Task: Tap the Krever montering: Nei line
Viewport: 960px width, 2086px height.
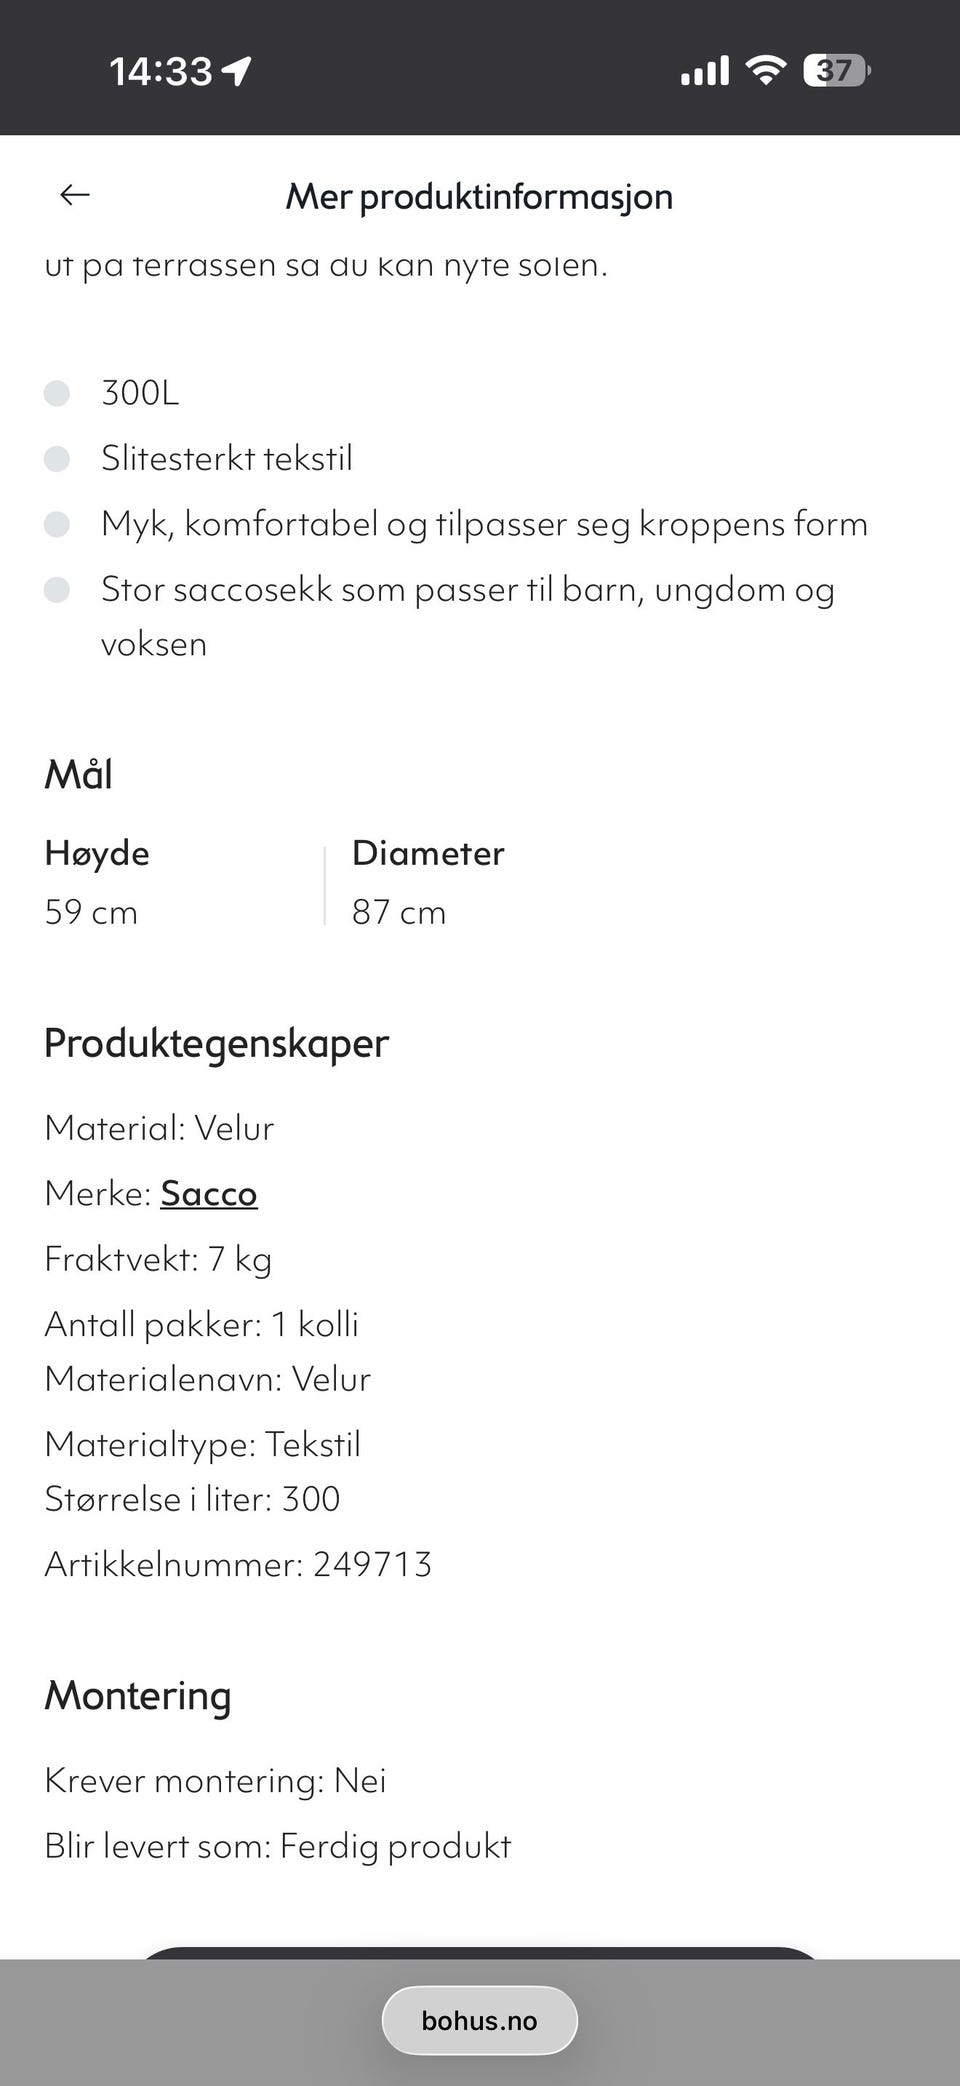Action: coord(215,1780)
